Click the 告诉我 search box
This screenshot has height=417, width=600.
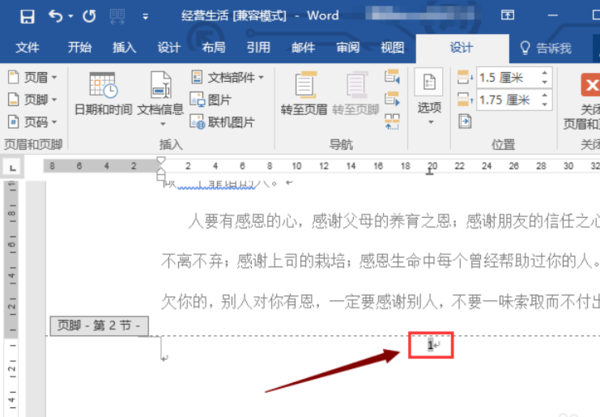546,48
